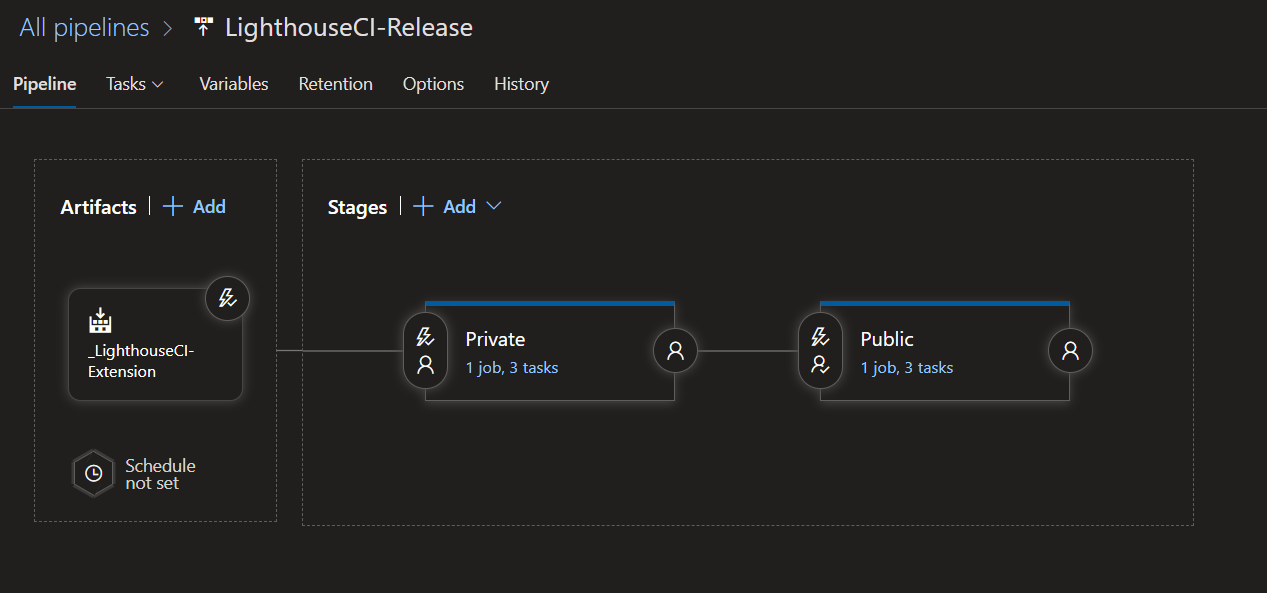Viewport: 1267px width, 593px height.
Task: Go to the History tab
Action: (x=521, y=84)
